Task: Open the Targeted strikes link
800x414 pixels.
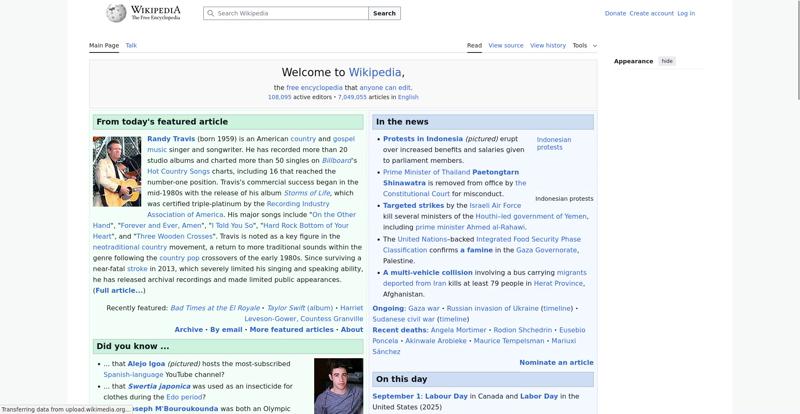Action: pyautogui.click(x=413, y=205)
